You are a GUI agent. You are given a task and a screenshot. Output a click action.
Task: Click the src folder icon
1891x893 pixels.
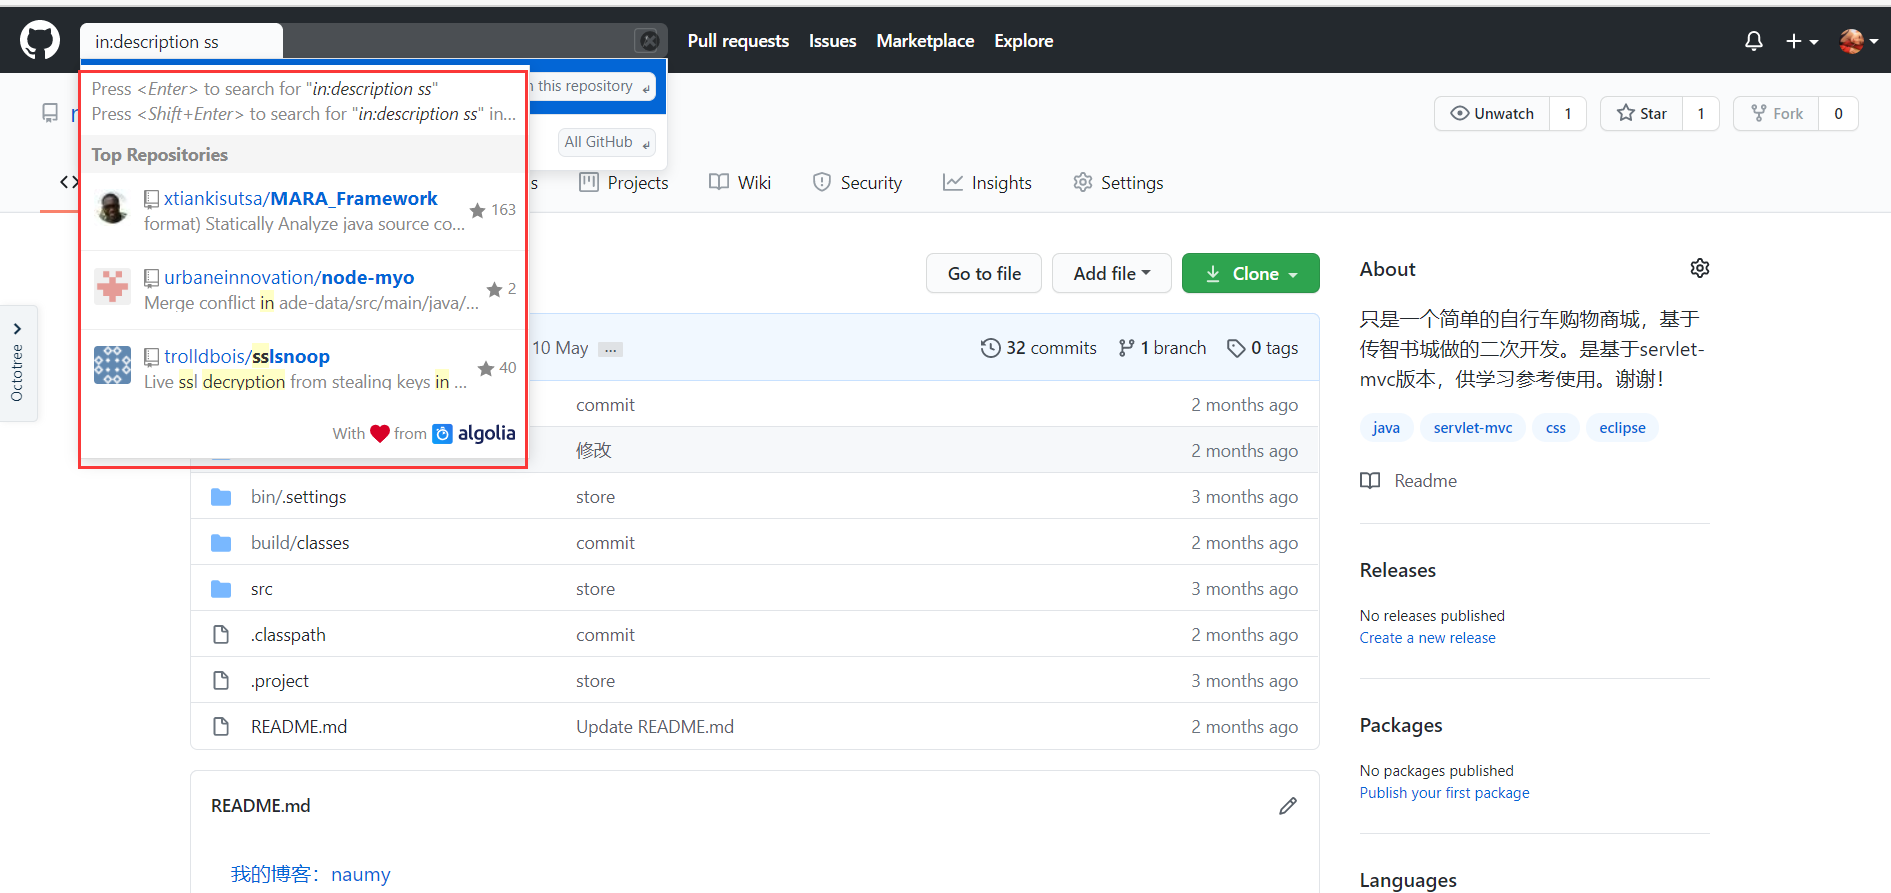click(x=221, y=589)
